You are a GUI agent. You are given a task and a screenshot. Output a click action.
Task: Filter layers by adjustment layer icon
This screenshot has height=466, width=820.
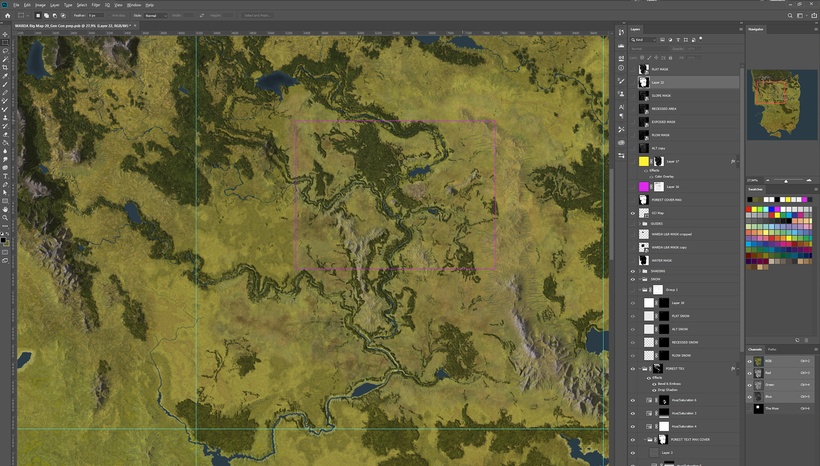(x=670, y=40)
